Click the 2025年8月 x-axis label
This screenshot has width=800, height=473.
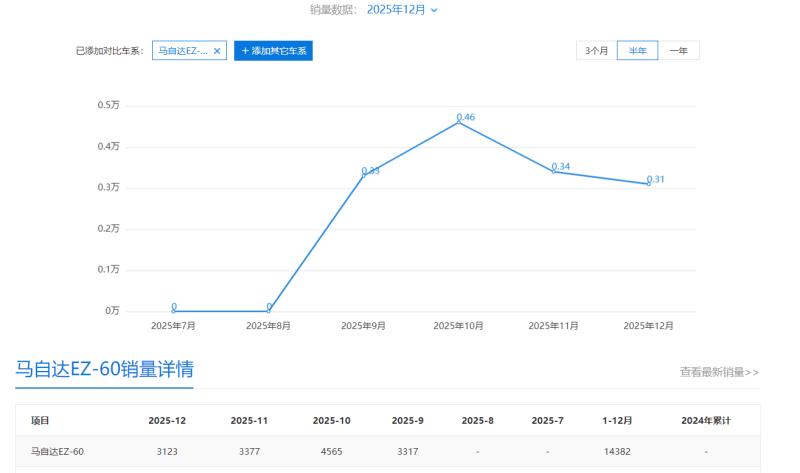pos(268,326)
